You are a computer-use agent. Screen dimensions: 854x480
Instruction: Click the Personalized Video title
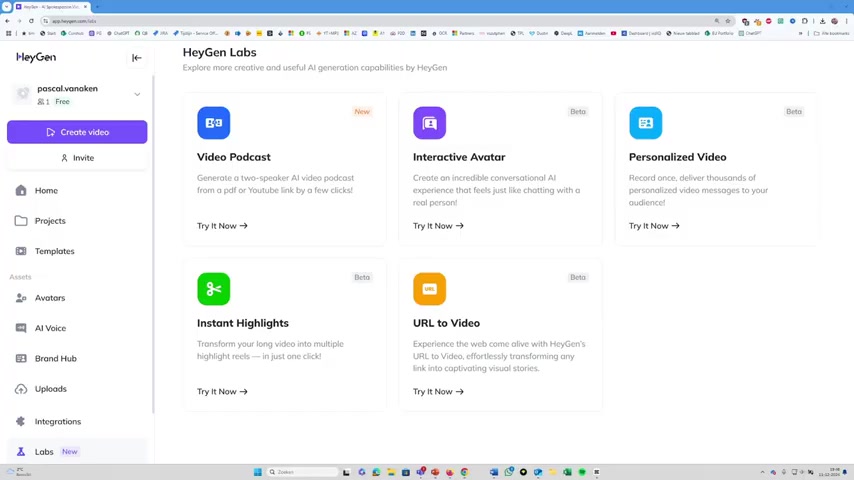pos(678,157)
